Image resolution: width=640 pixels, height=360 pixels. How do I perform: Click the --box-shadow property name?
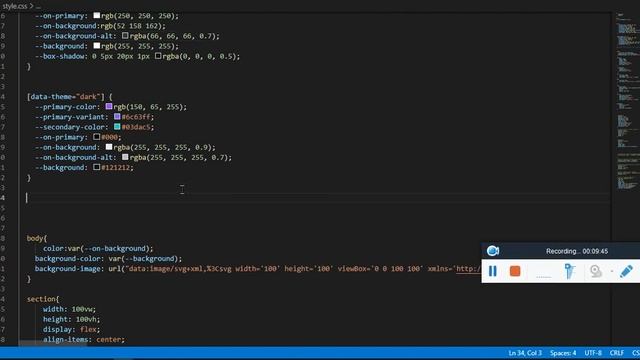[x=59, y=56]
